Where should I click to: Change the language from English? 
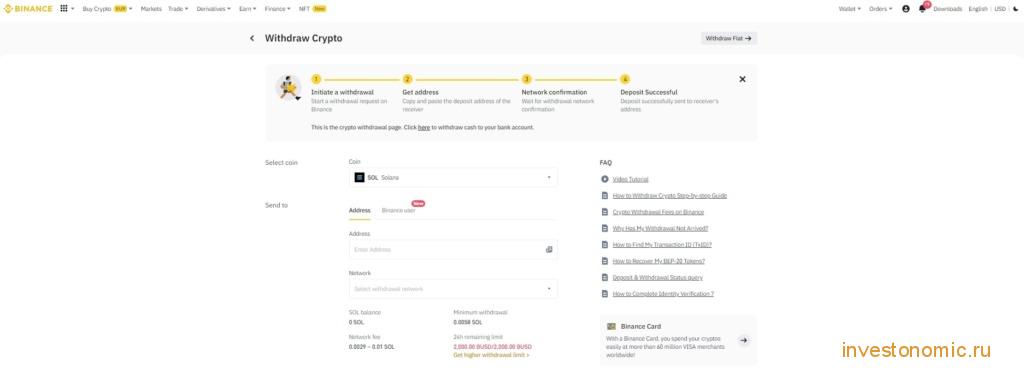[978, 9]
